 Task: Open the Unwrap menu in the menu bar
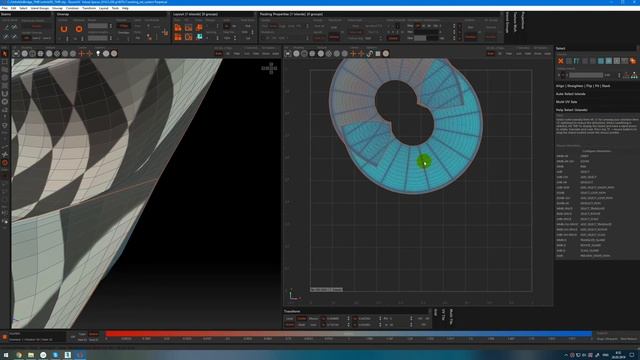point(57,8)
